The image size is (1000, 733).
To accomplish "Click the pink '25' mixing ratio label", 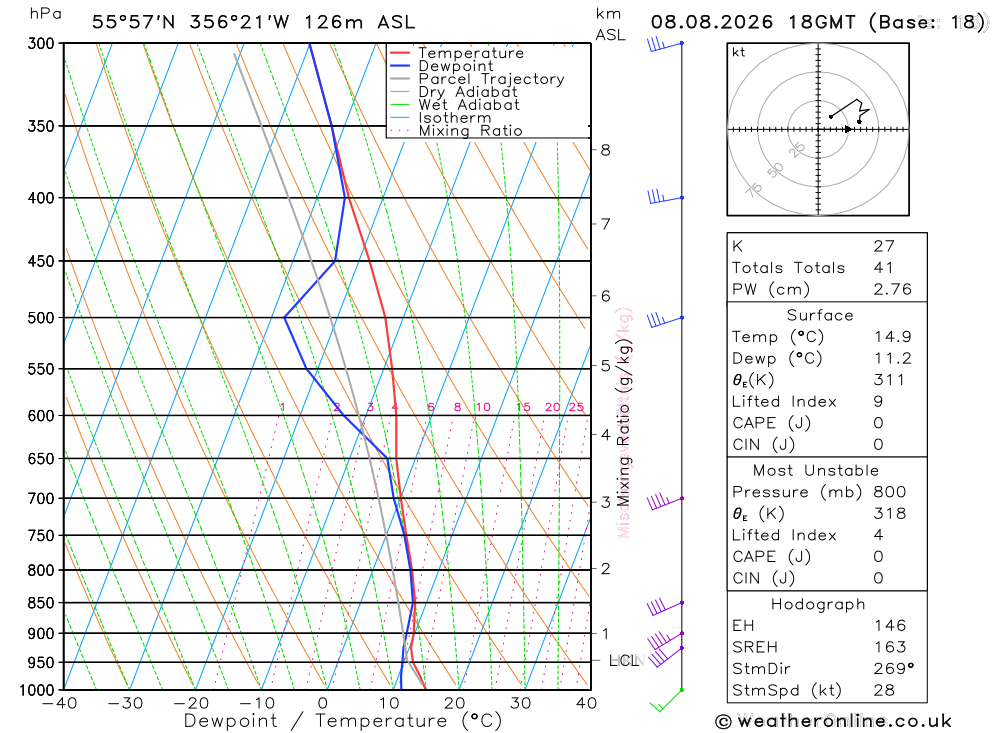I will (576, 407).
